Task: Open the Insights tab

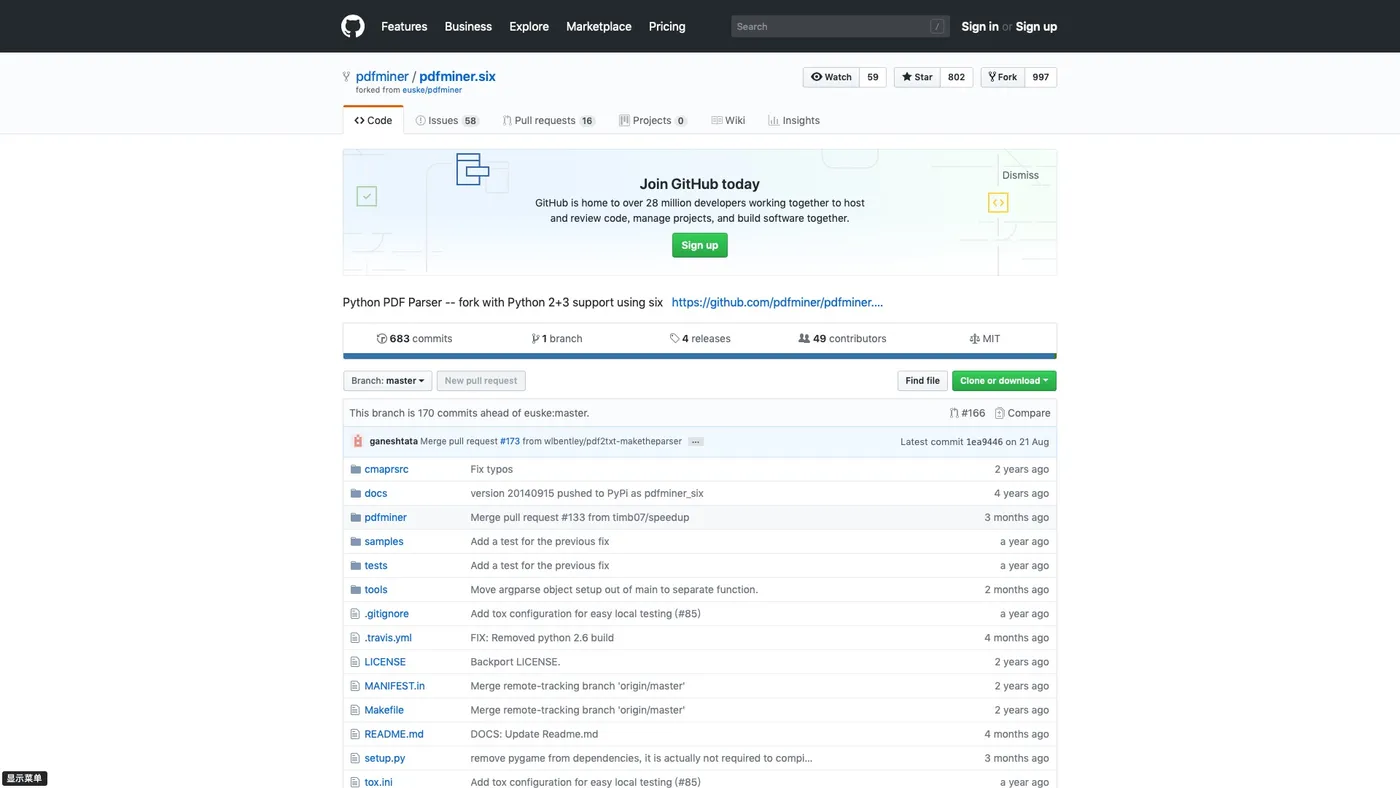Action: (x=794, y=120)
